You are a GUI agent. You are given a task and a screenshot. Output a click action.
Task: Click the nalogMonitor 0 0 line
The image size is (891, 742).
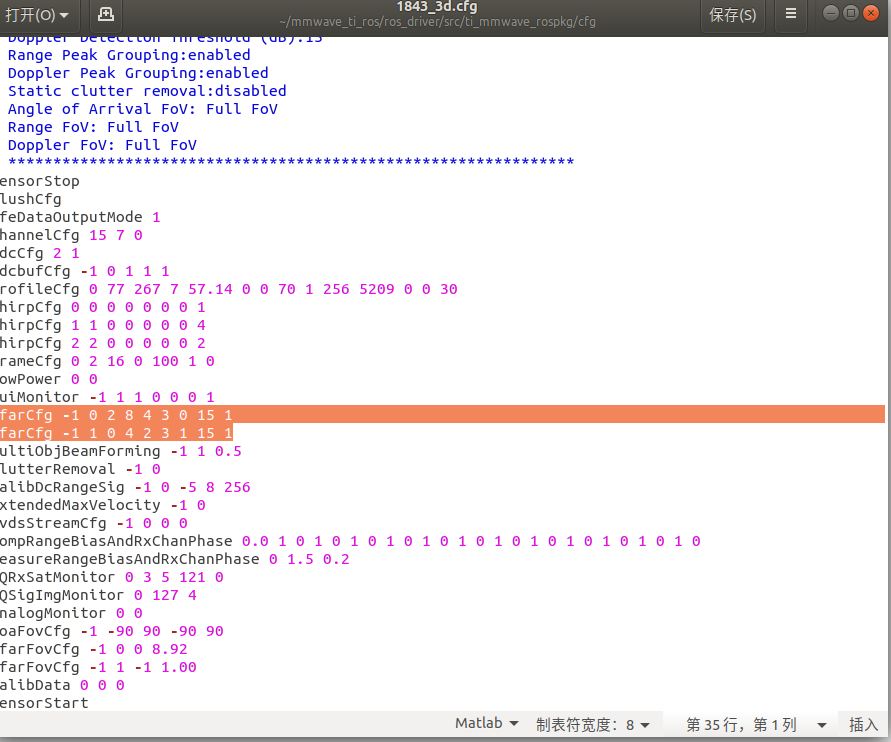[x=71, y=614]
